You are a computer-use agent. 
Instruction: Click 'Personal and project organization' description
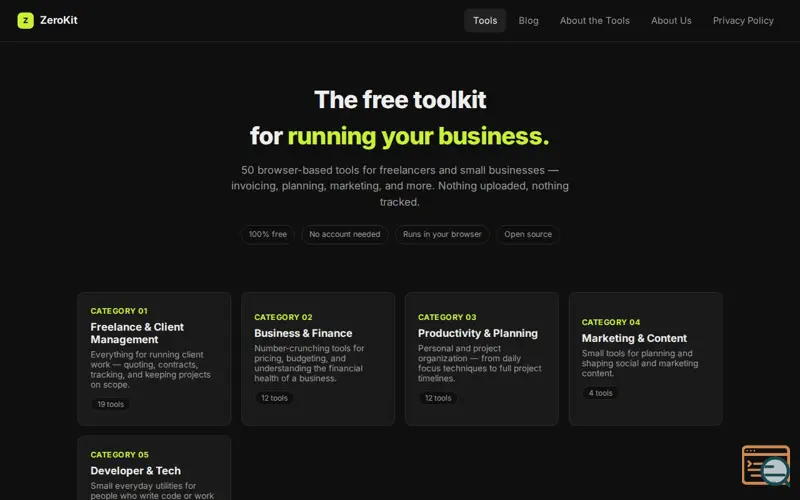(480, 363)
